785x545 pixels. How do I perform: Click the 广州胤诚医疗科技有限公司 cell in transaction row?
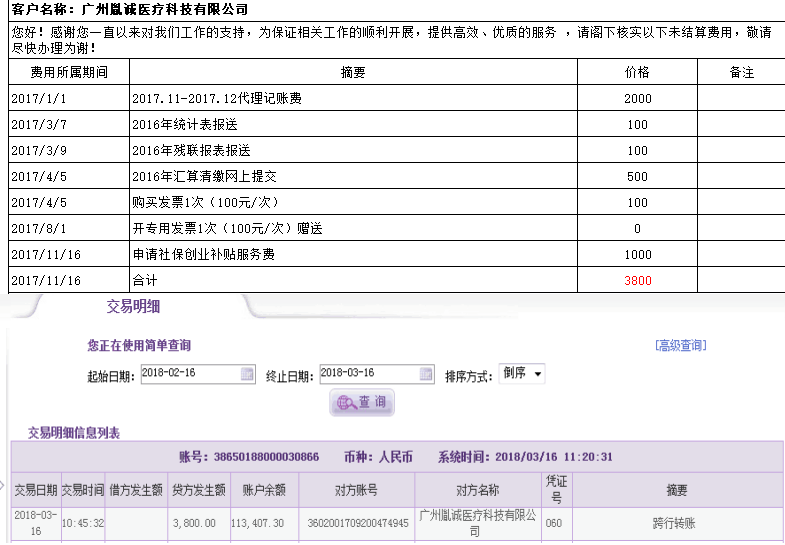(x=478, y=523)
